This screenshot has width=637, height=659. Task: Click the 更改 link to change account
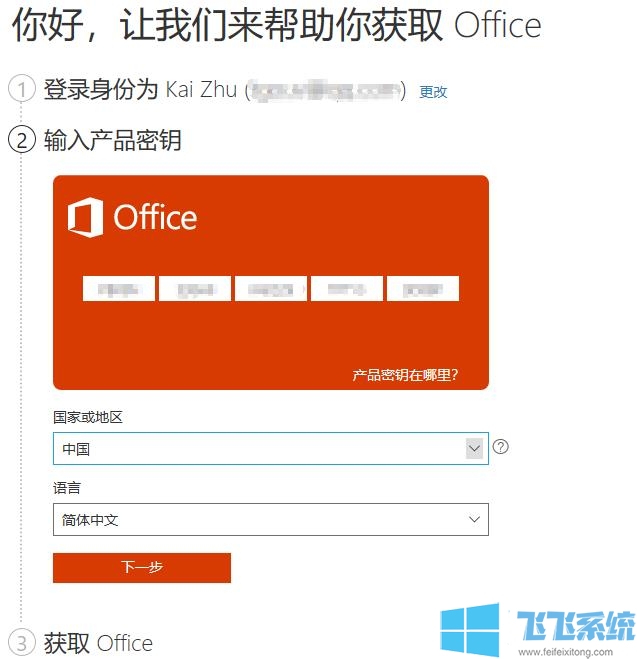click(433, 92)
